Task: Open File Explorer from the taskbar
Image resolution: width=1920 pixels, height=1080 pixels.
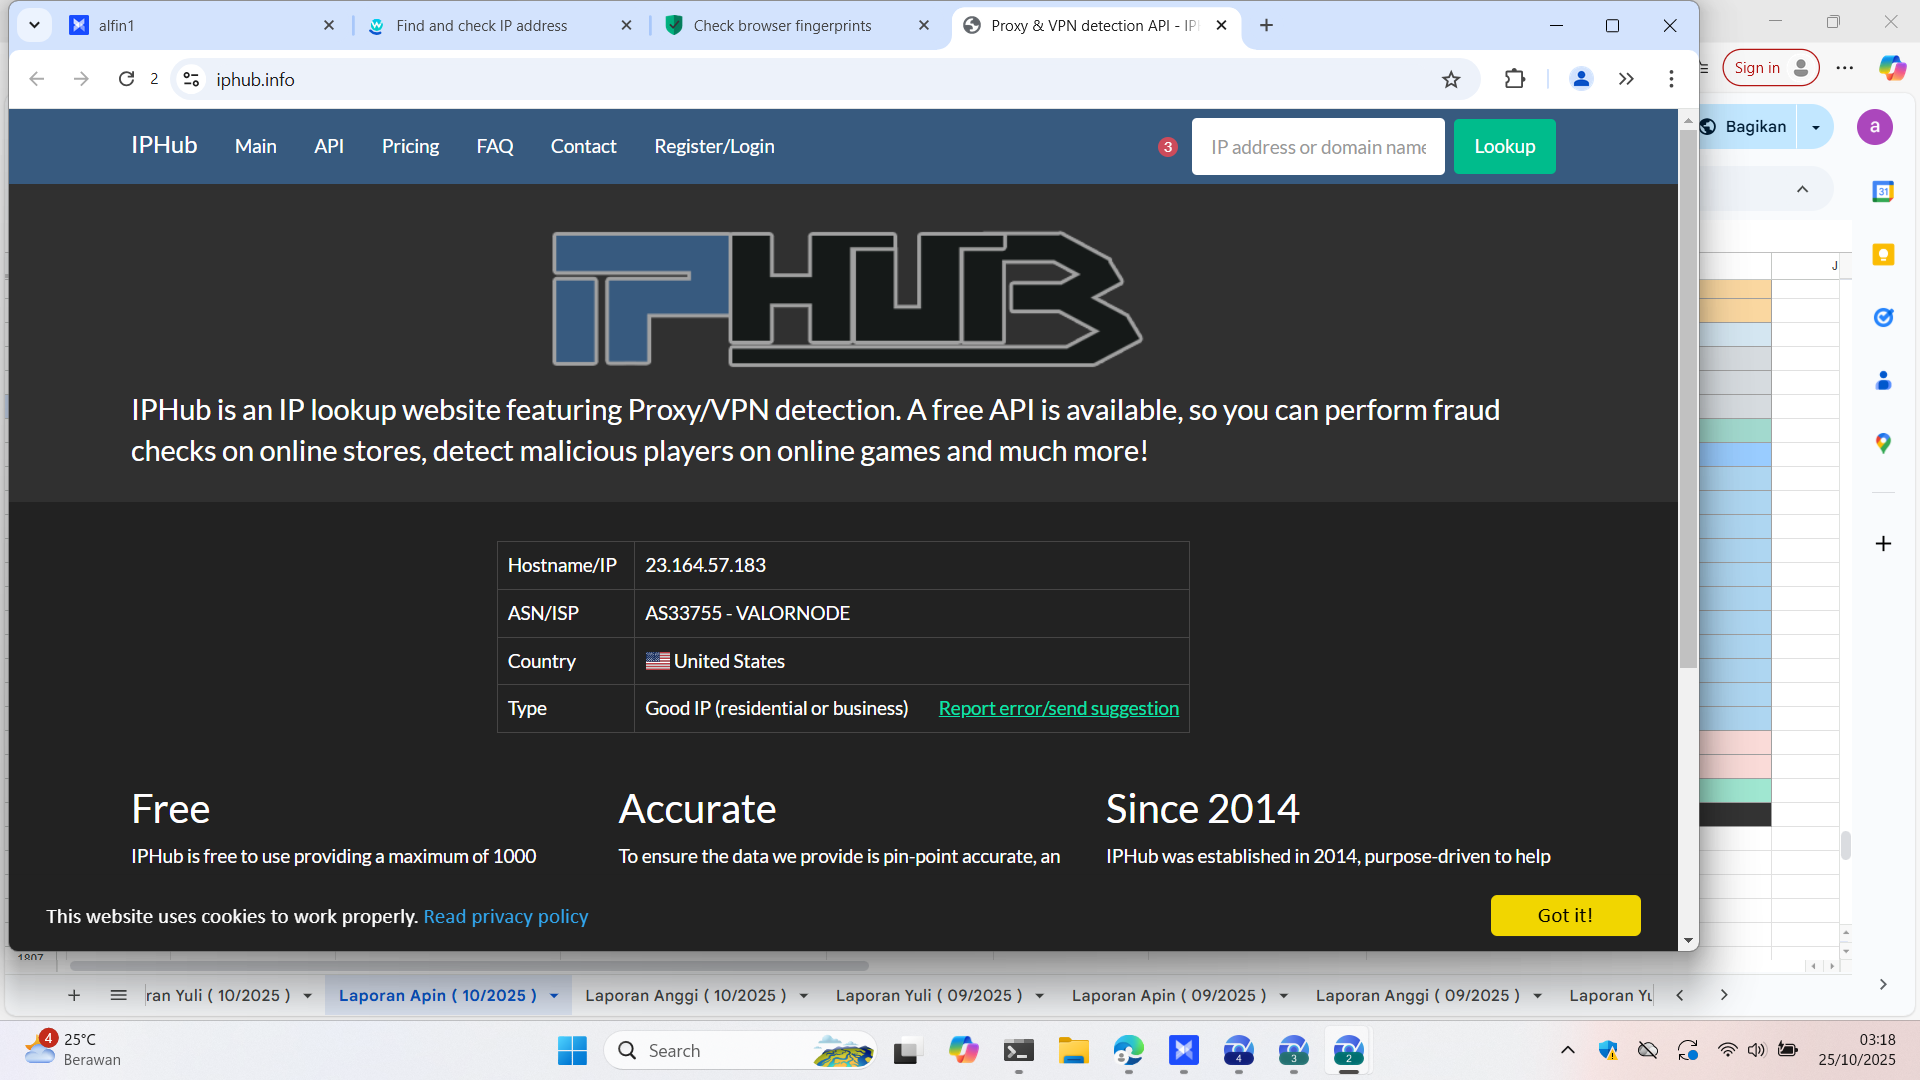Action: pyautogui.click(x=1073, y=1051)
